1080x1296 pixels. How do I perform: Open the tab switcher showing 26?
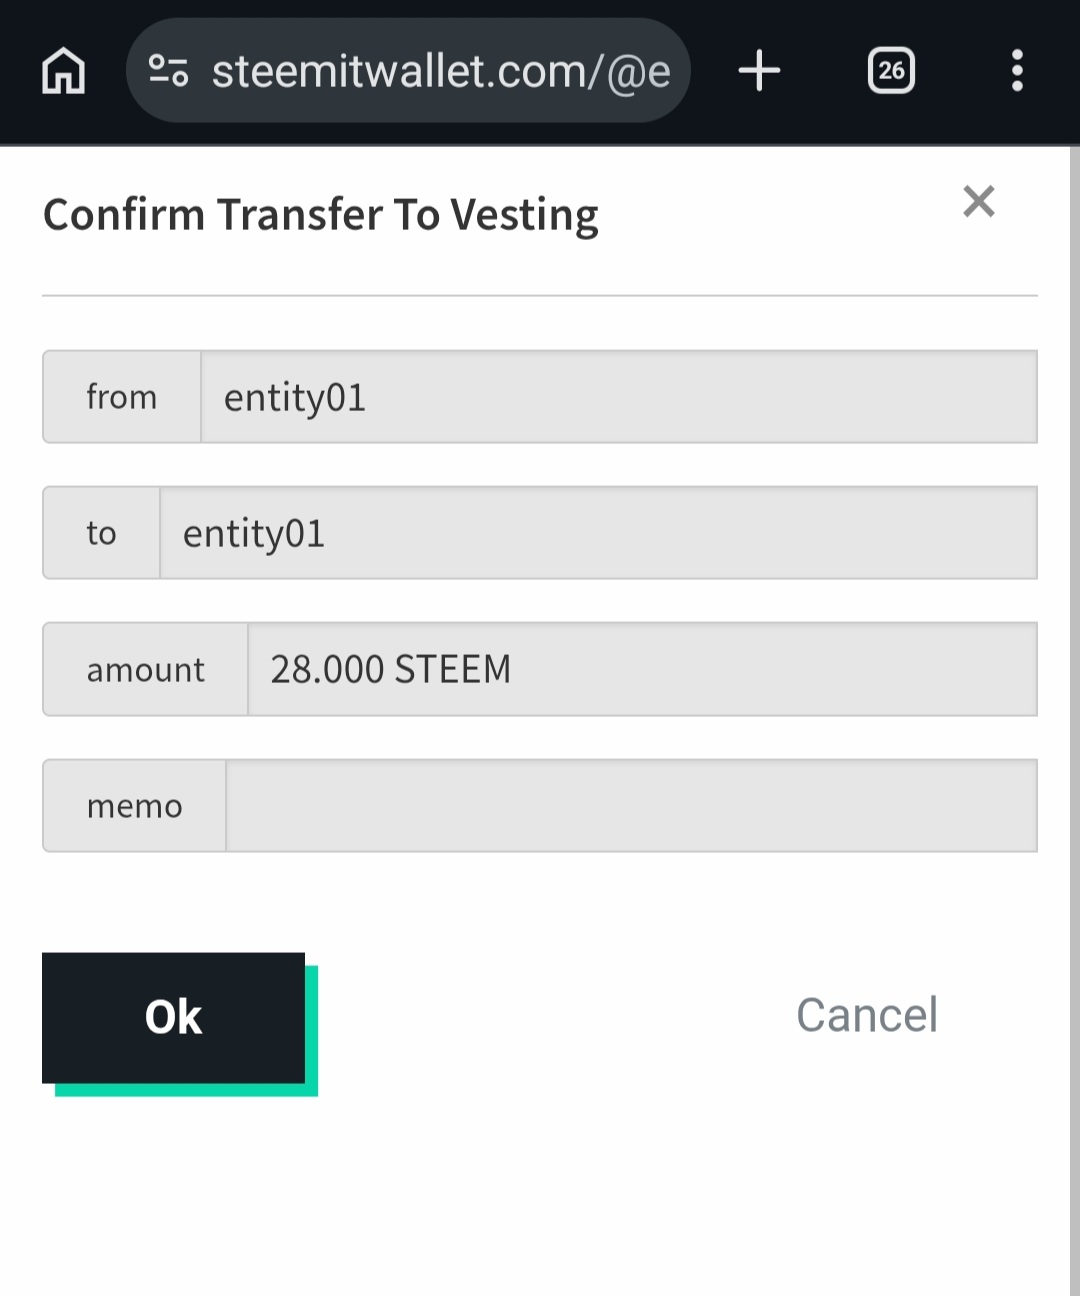(891, 71)
